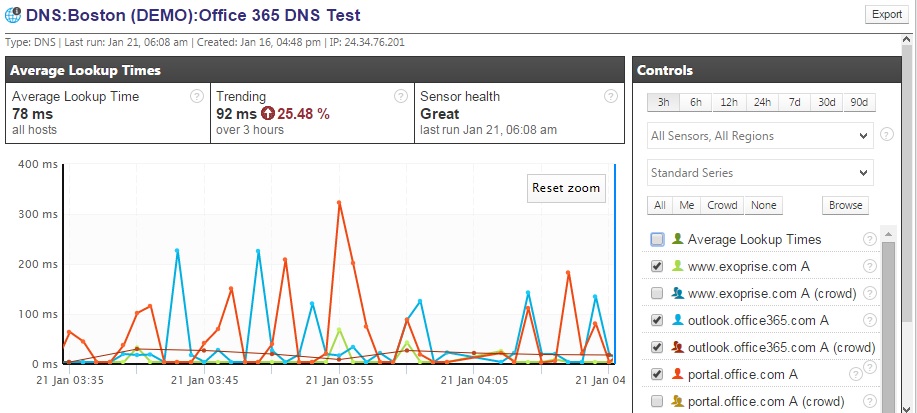Open help icon for www.exoprise.com A row
The height and width of the screenshot is (413, 917).
[870, 266]
